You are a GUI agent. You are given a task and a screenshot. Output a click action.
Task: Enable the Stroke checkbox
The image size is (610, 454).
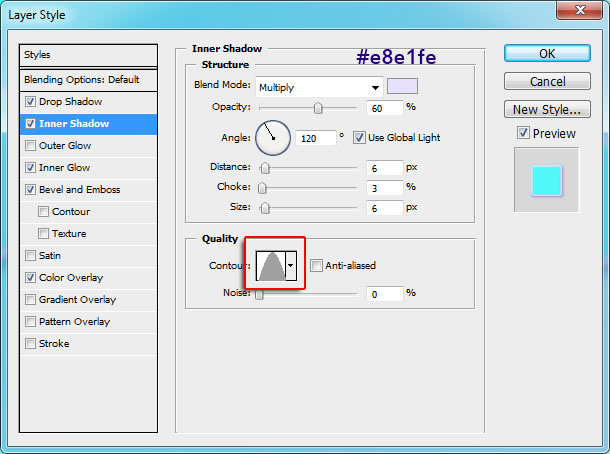[x=30, y=344]
